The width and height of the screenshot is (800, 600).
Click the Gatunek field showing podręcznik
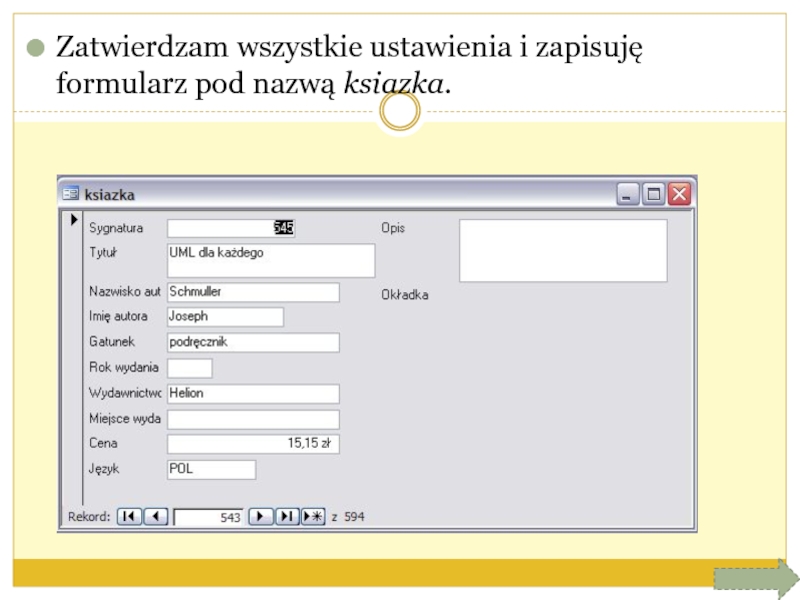click(252, 343)
